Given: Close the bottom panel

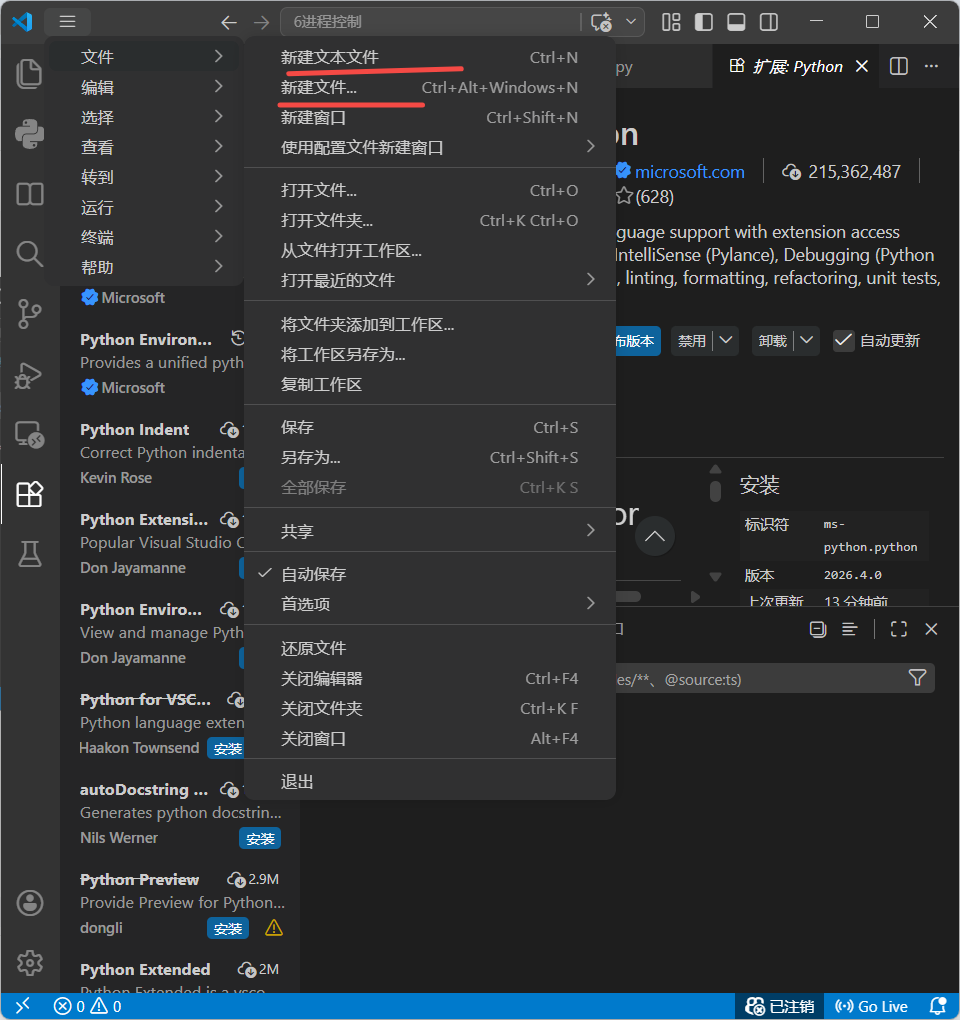Looking at the screenshot, I should (931, 629).
